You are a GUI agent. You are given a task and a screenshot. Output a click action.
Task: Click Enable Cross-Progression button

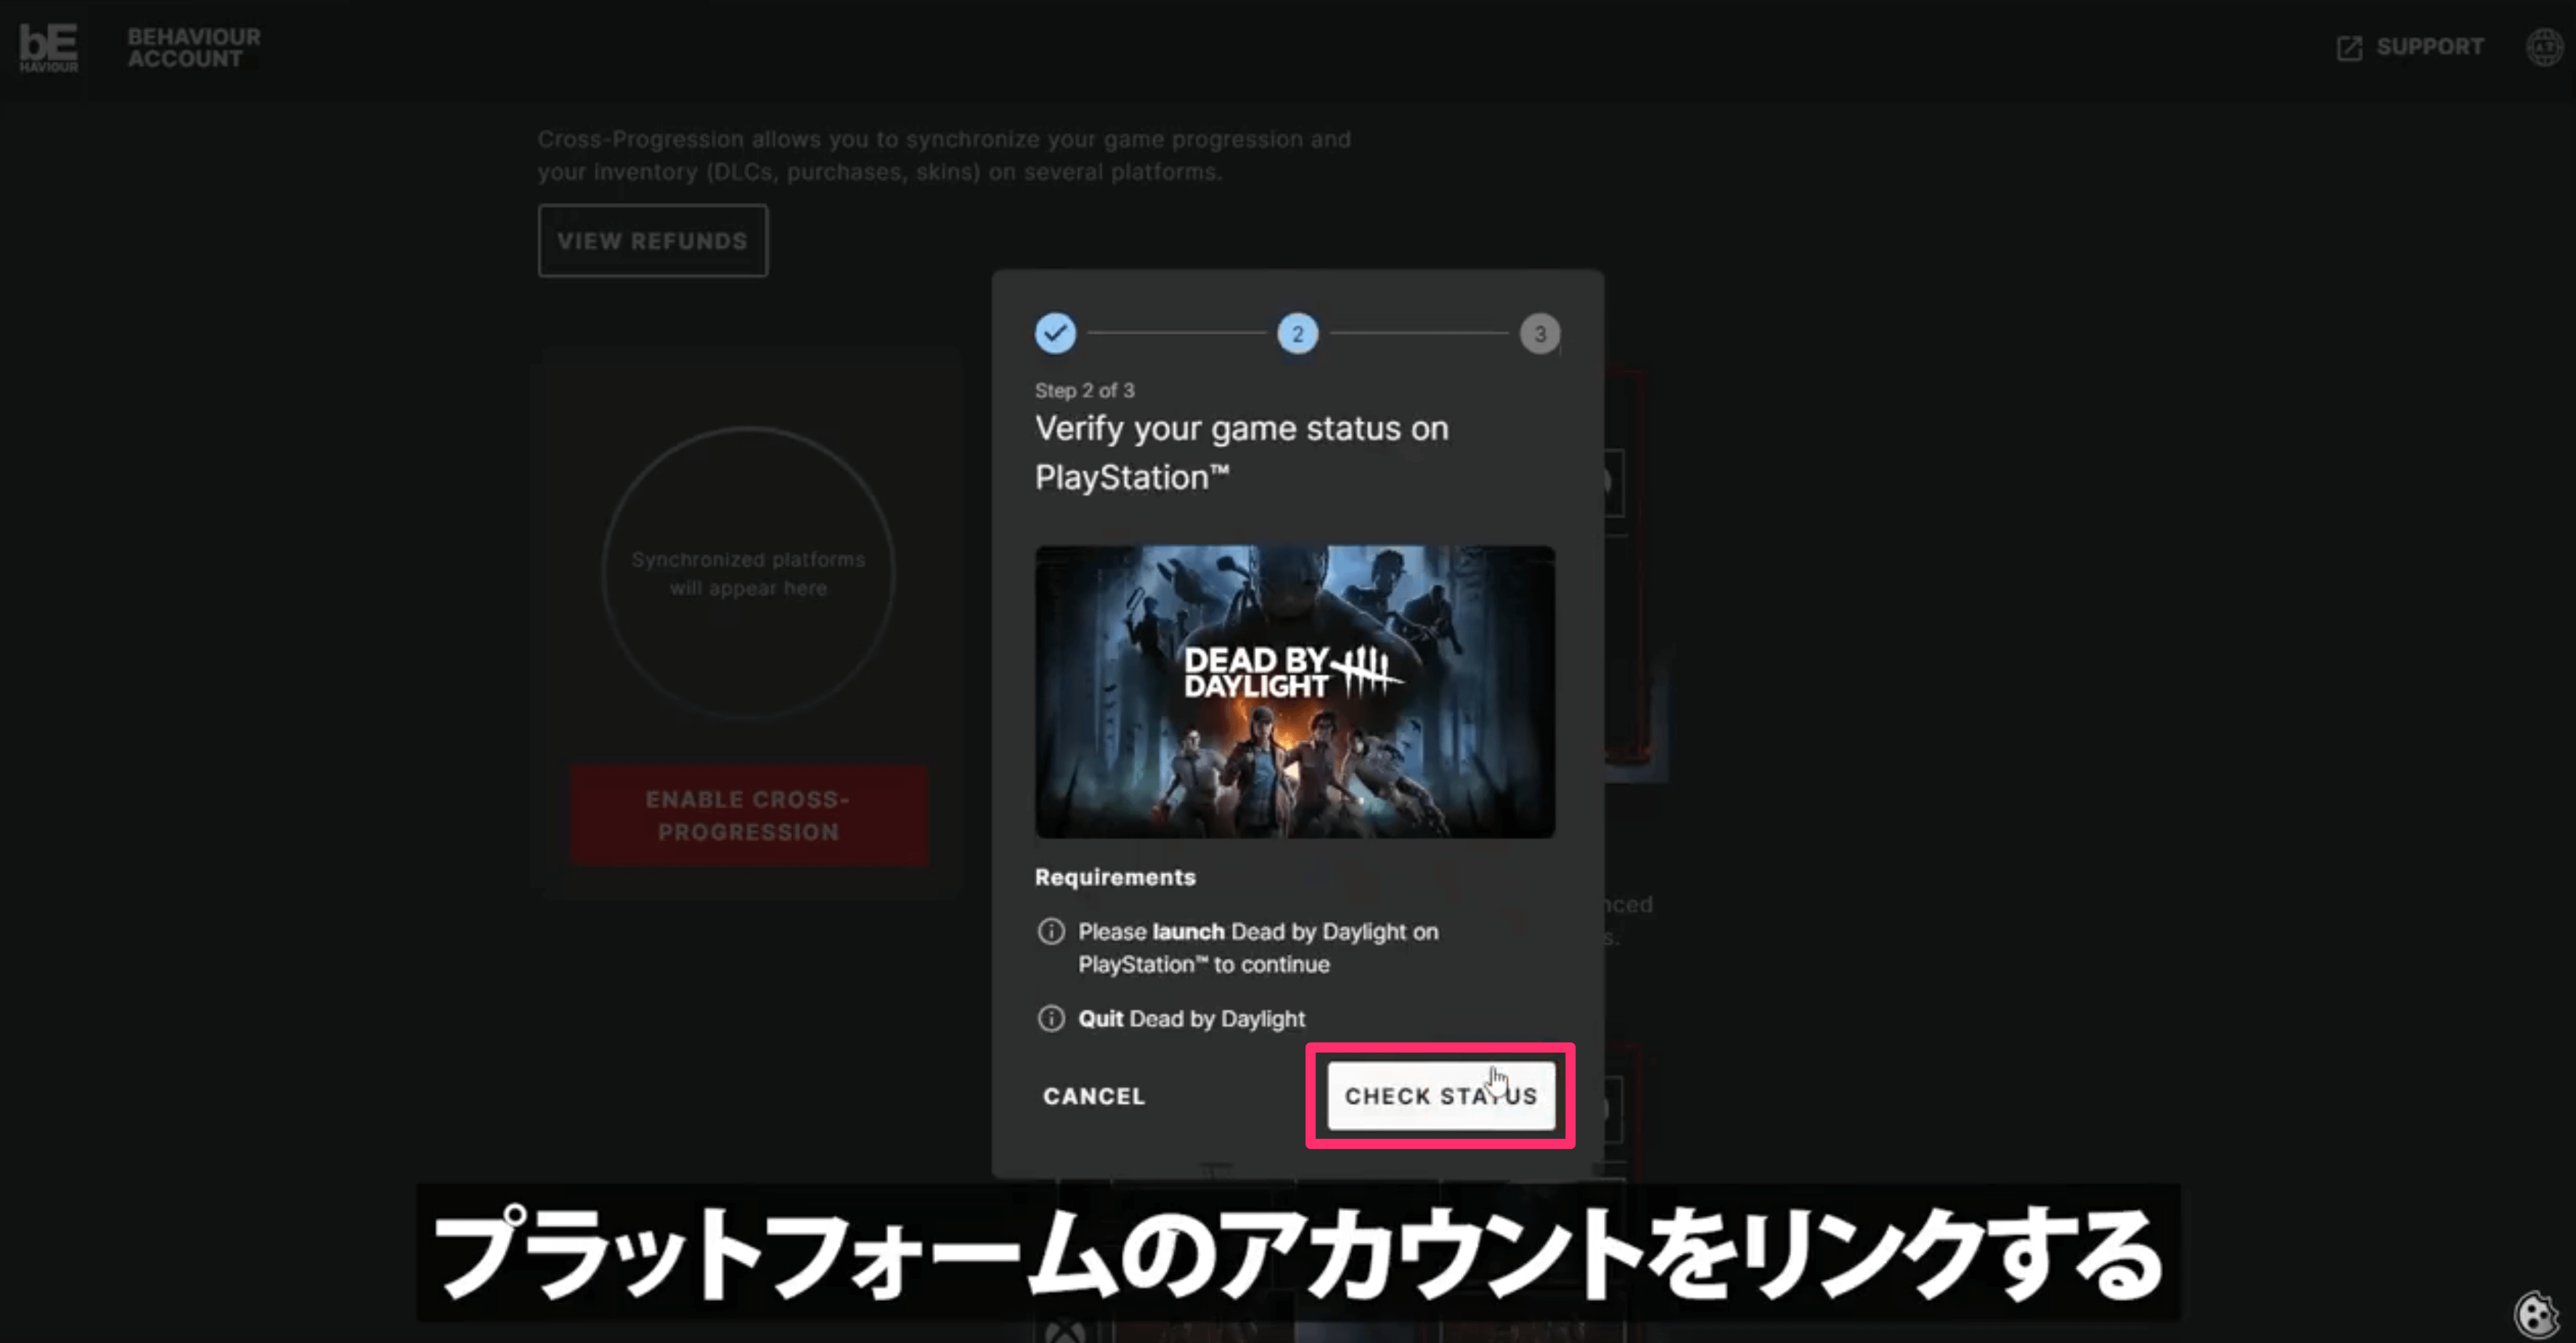[749, 815]
